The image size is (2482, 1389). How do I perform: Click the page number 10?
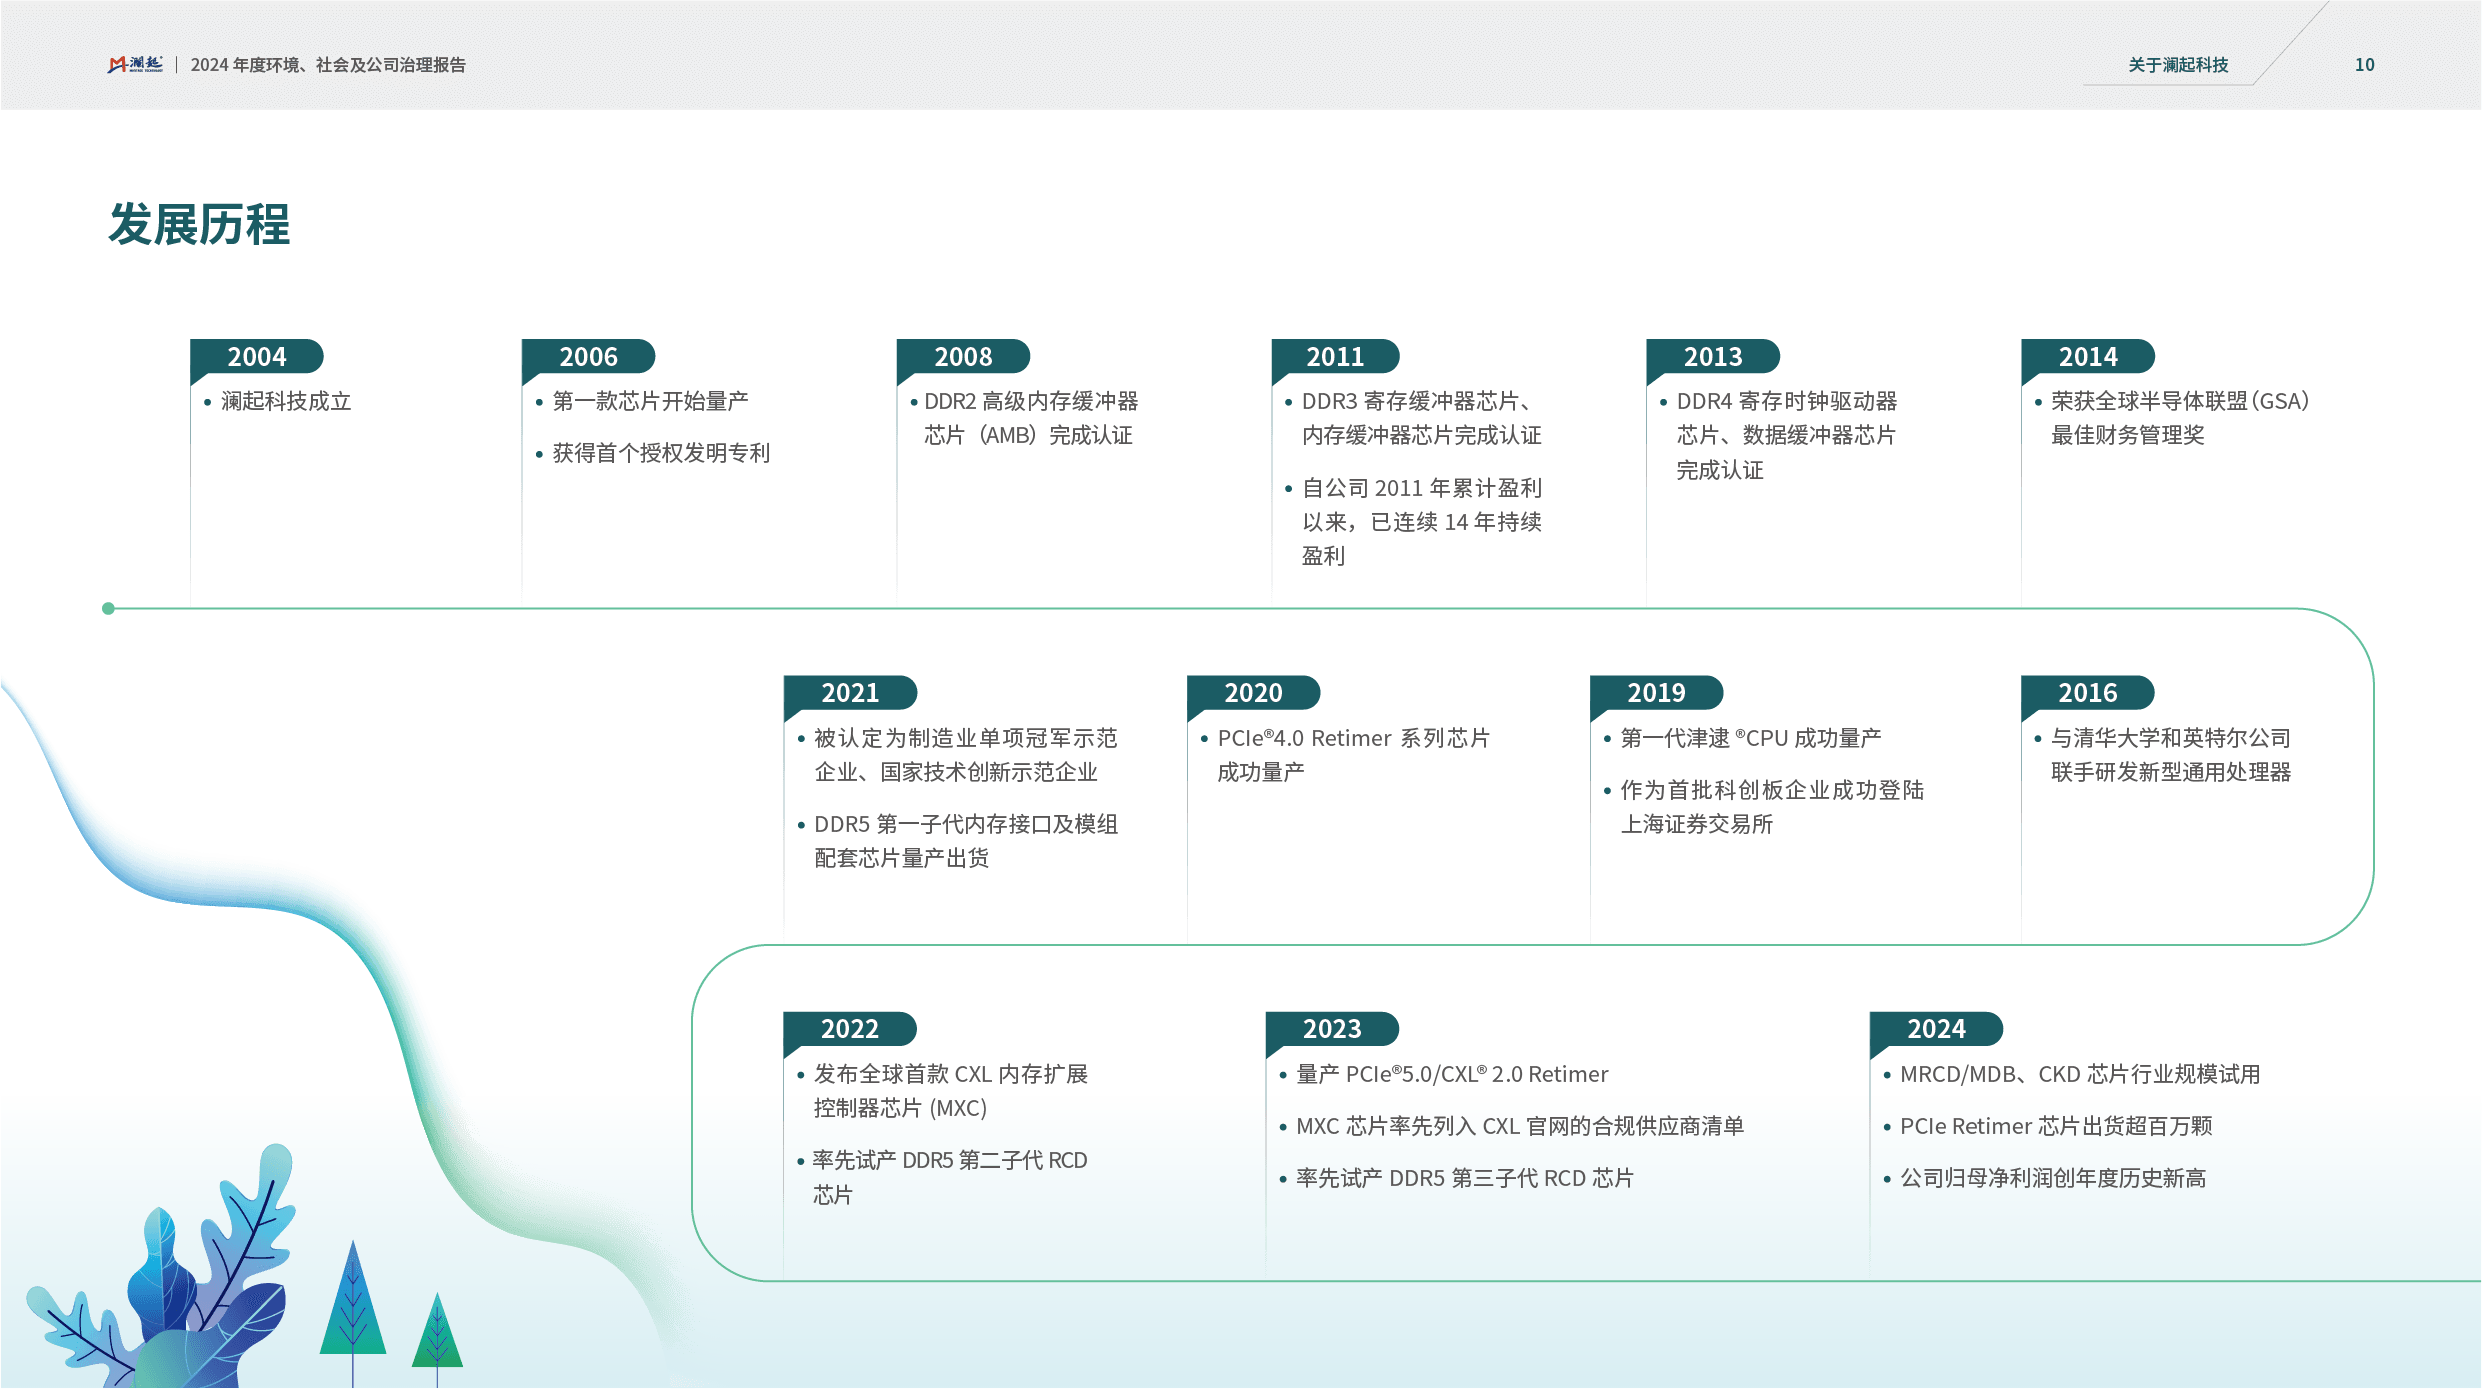(2364, 65)
